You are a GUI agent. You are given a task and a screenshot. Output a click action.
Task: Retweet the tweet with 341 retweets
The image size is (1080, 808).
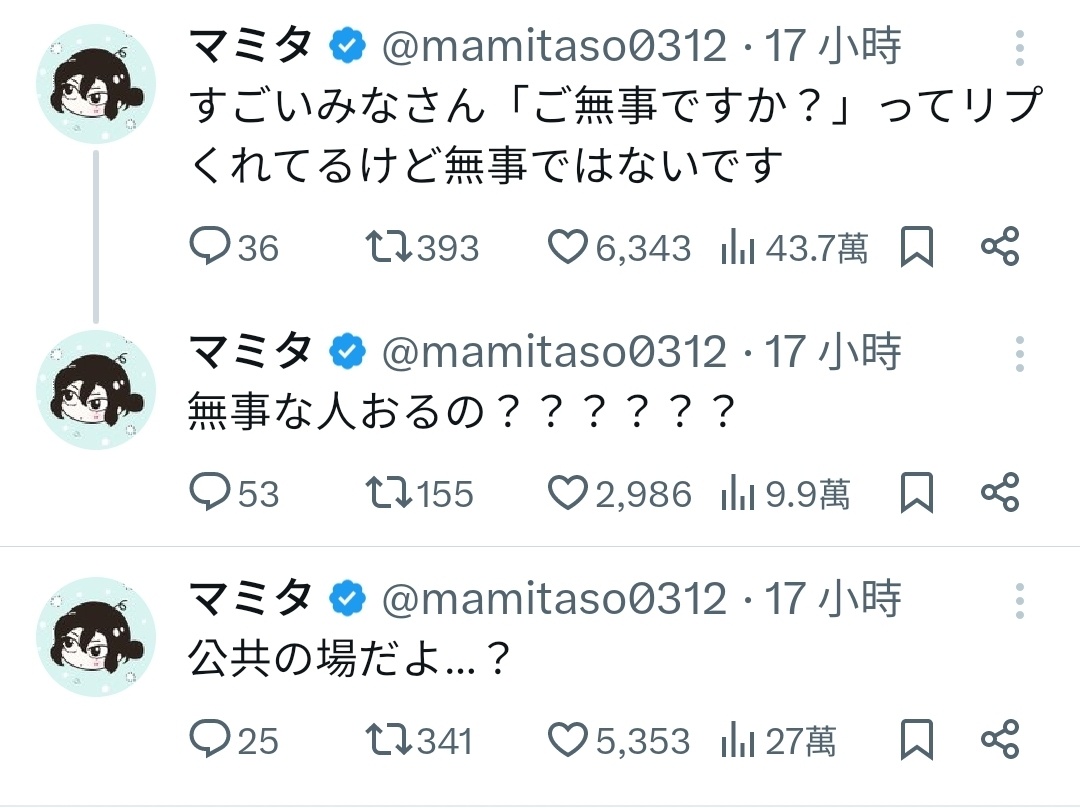point(388,740)
